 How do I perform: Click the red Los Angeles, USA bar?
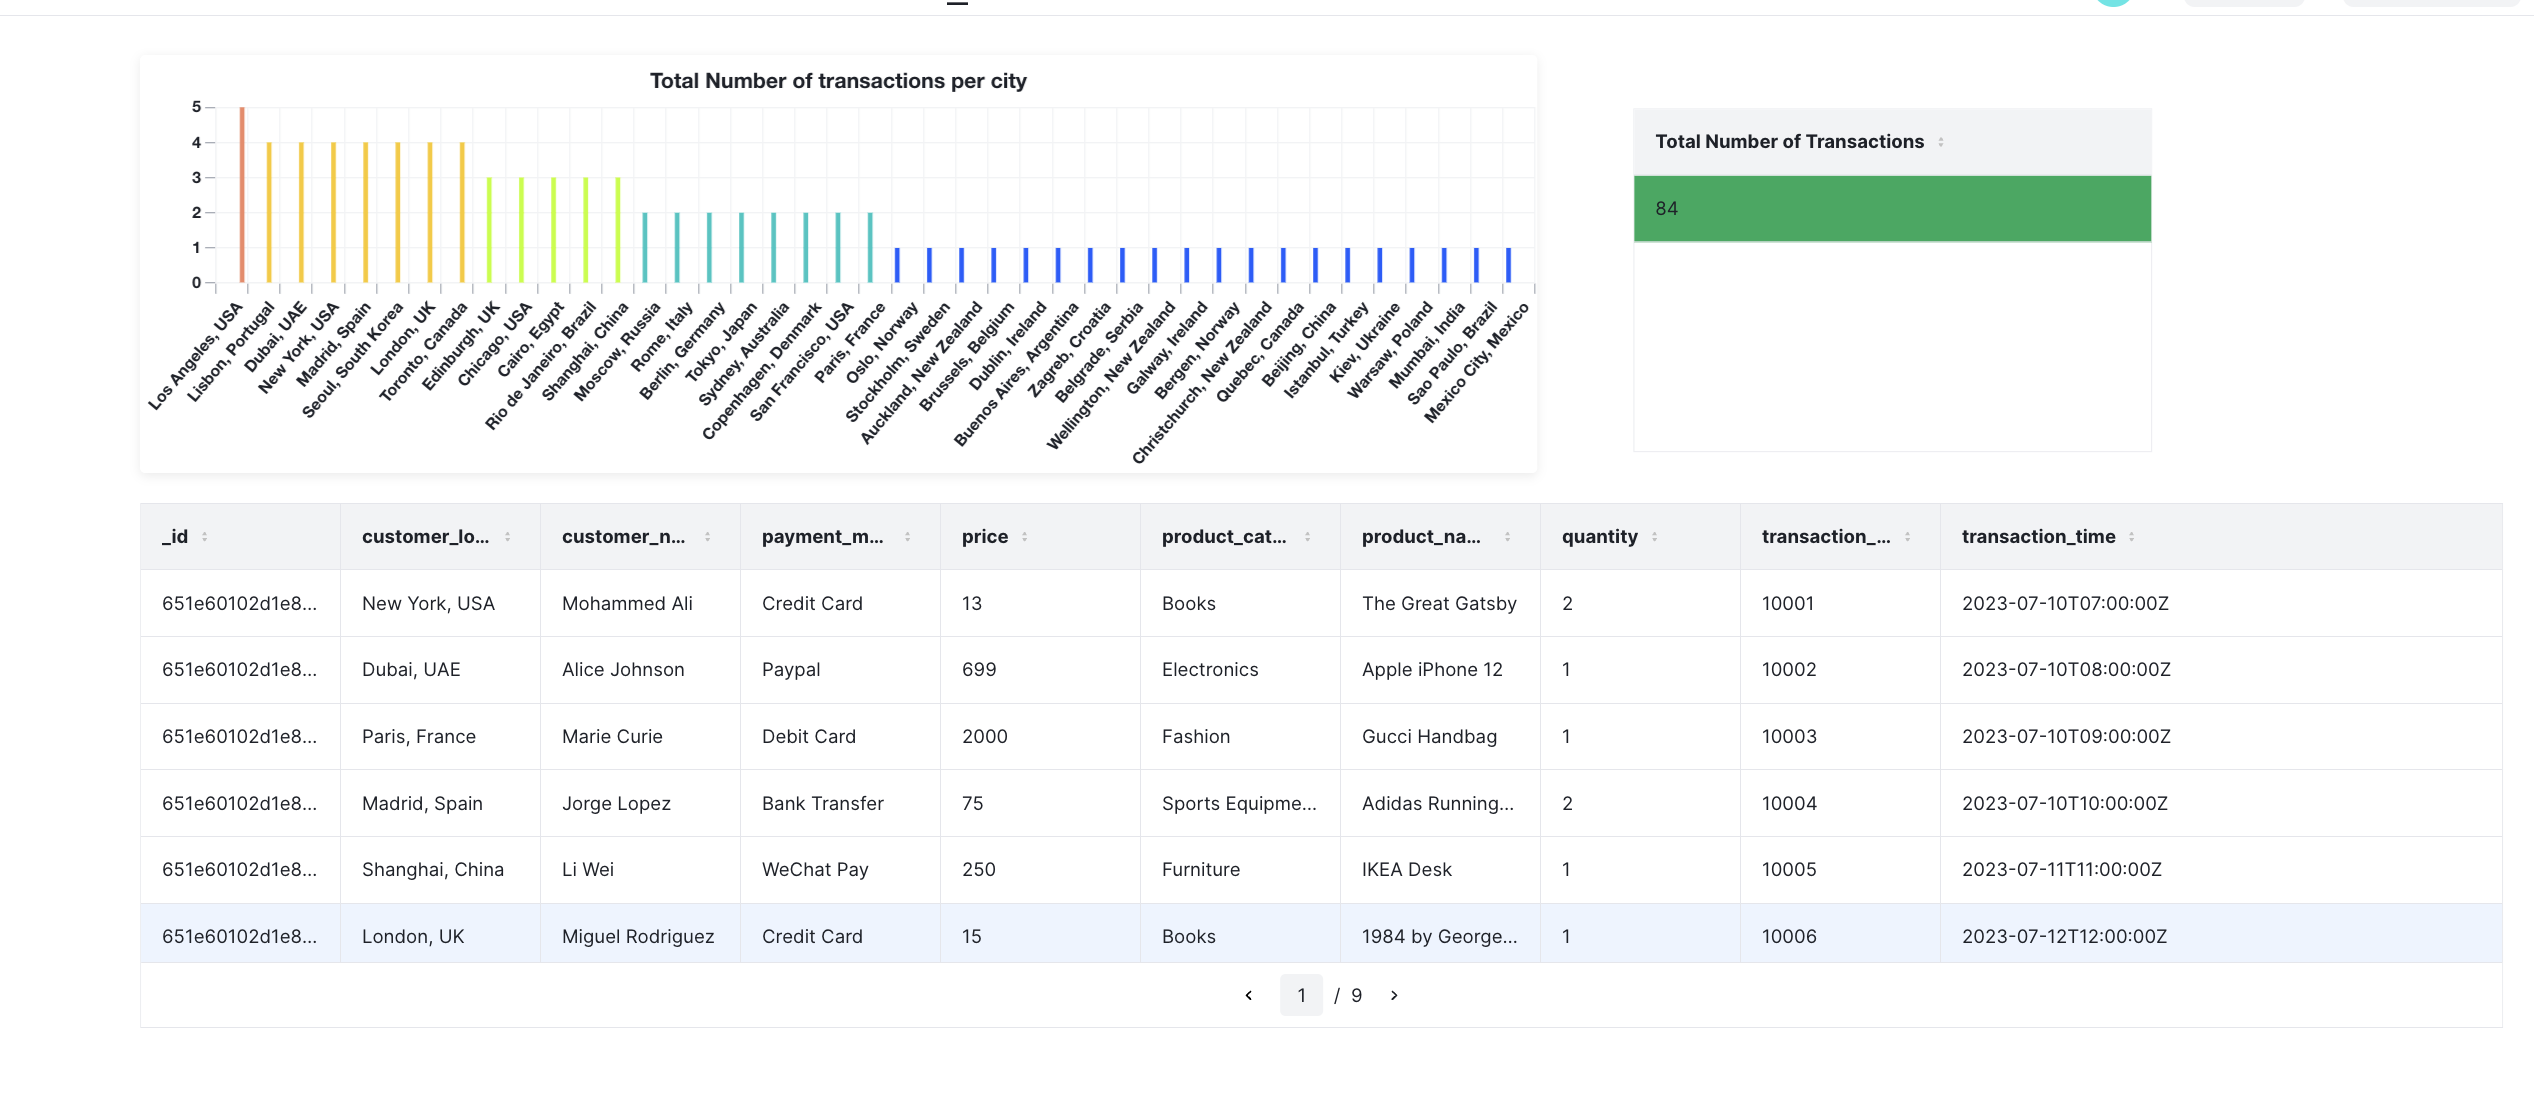click(242, 195)
